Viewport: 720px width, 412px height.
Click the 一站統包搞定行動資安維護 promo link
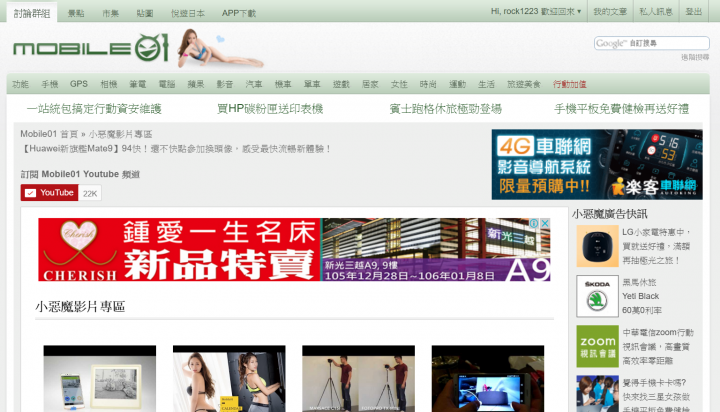click(x=94, y=109)
